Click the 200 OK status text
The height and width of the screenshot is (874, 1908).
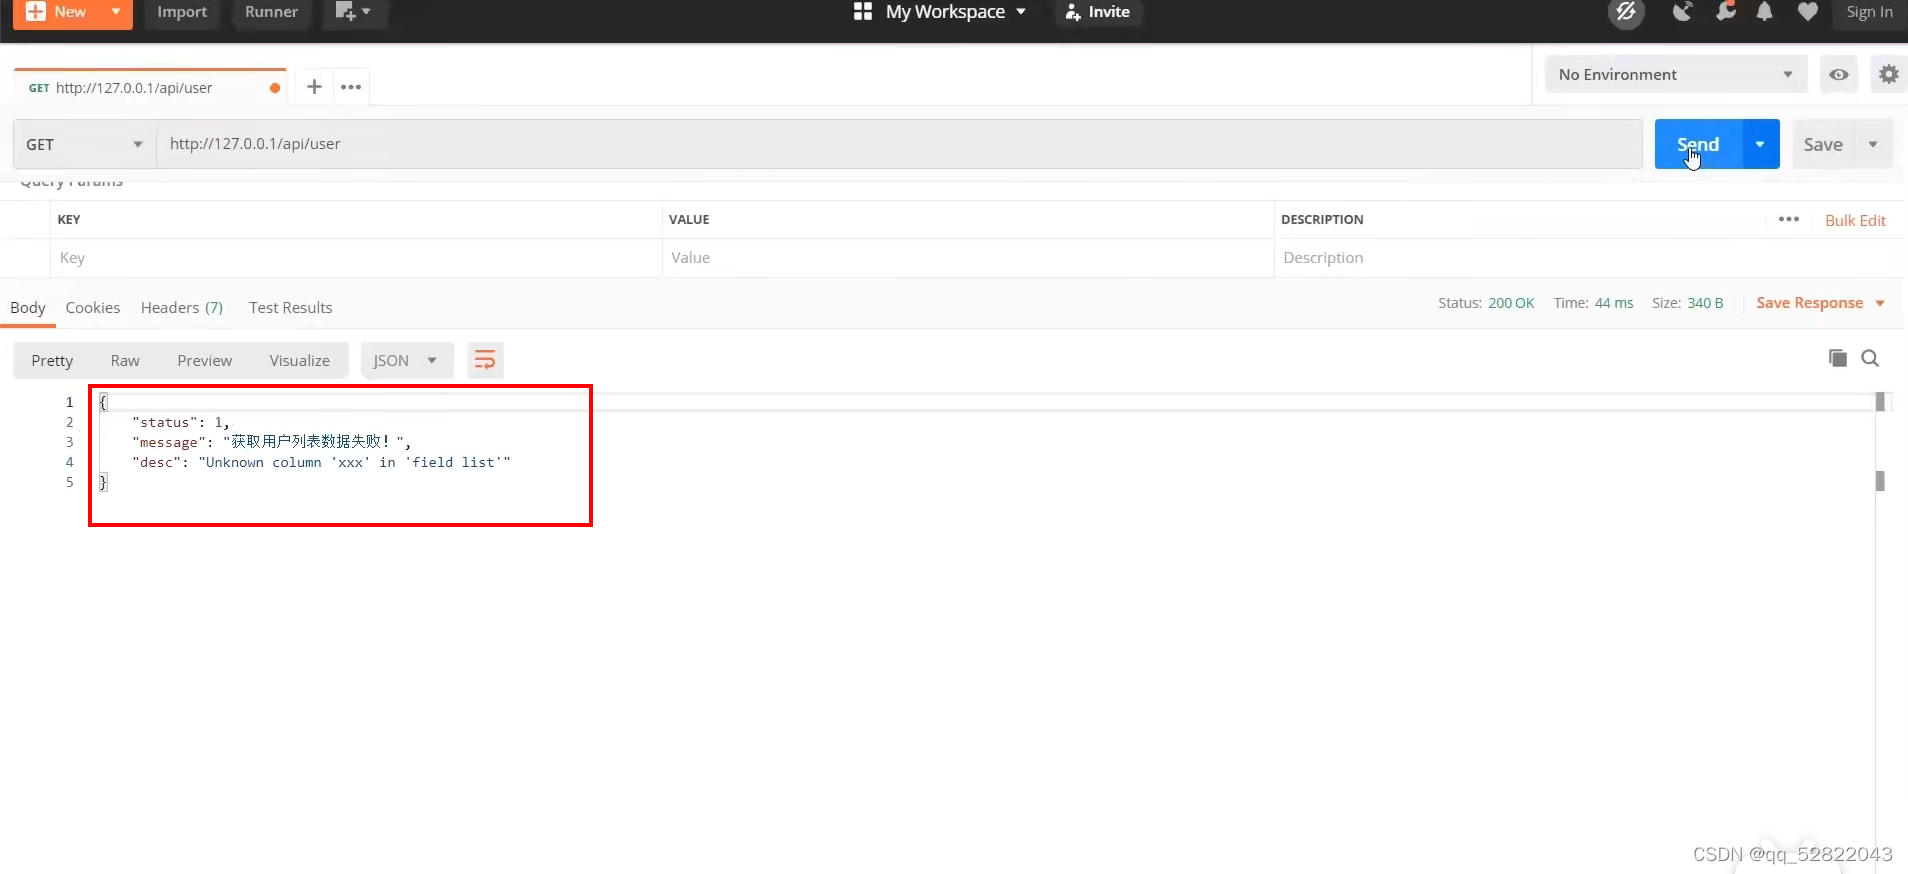click(x=1511, y=303)
